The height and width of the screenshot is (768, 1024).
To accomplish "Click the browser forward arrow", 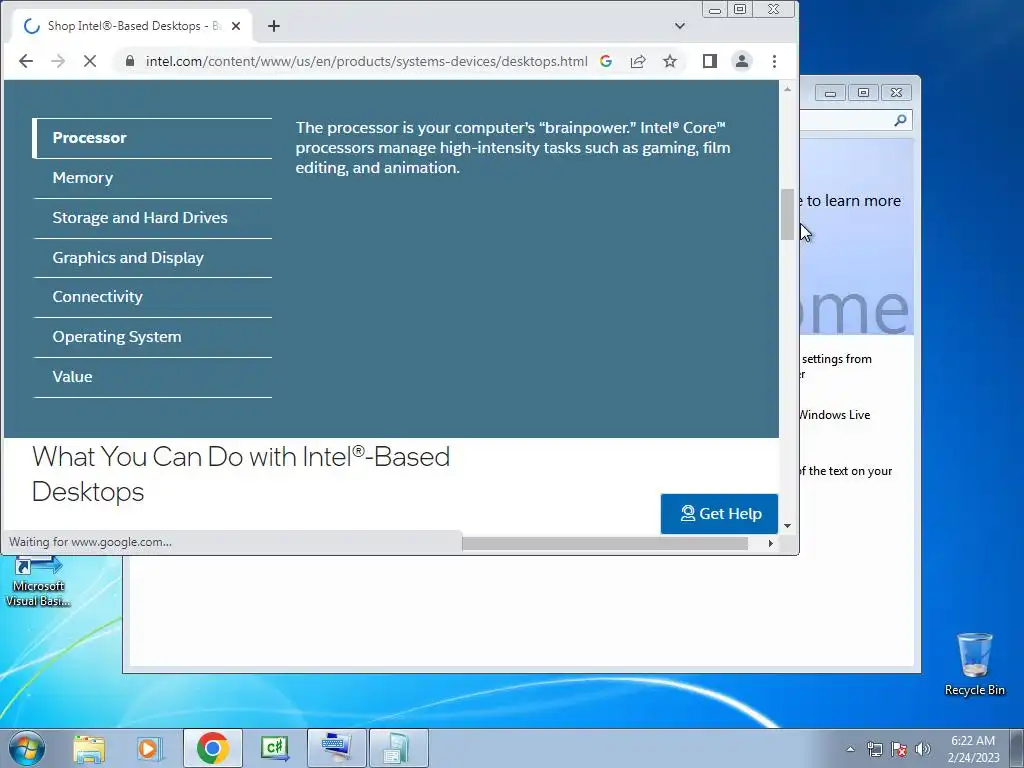I will coord(58,61).
